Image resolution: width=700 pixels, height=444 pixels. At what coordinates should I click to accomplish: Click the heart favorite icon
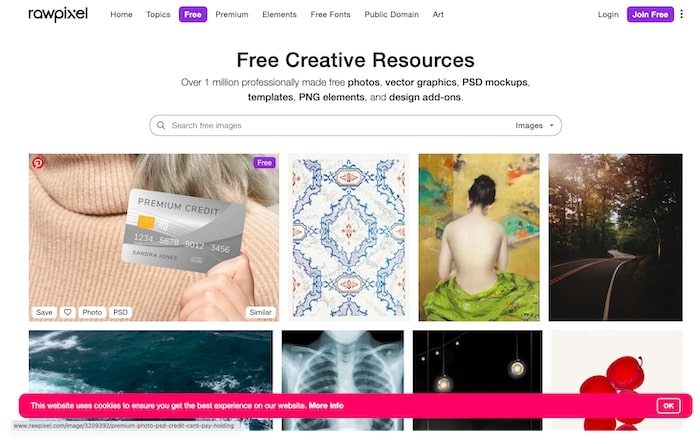pos(67,312)
